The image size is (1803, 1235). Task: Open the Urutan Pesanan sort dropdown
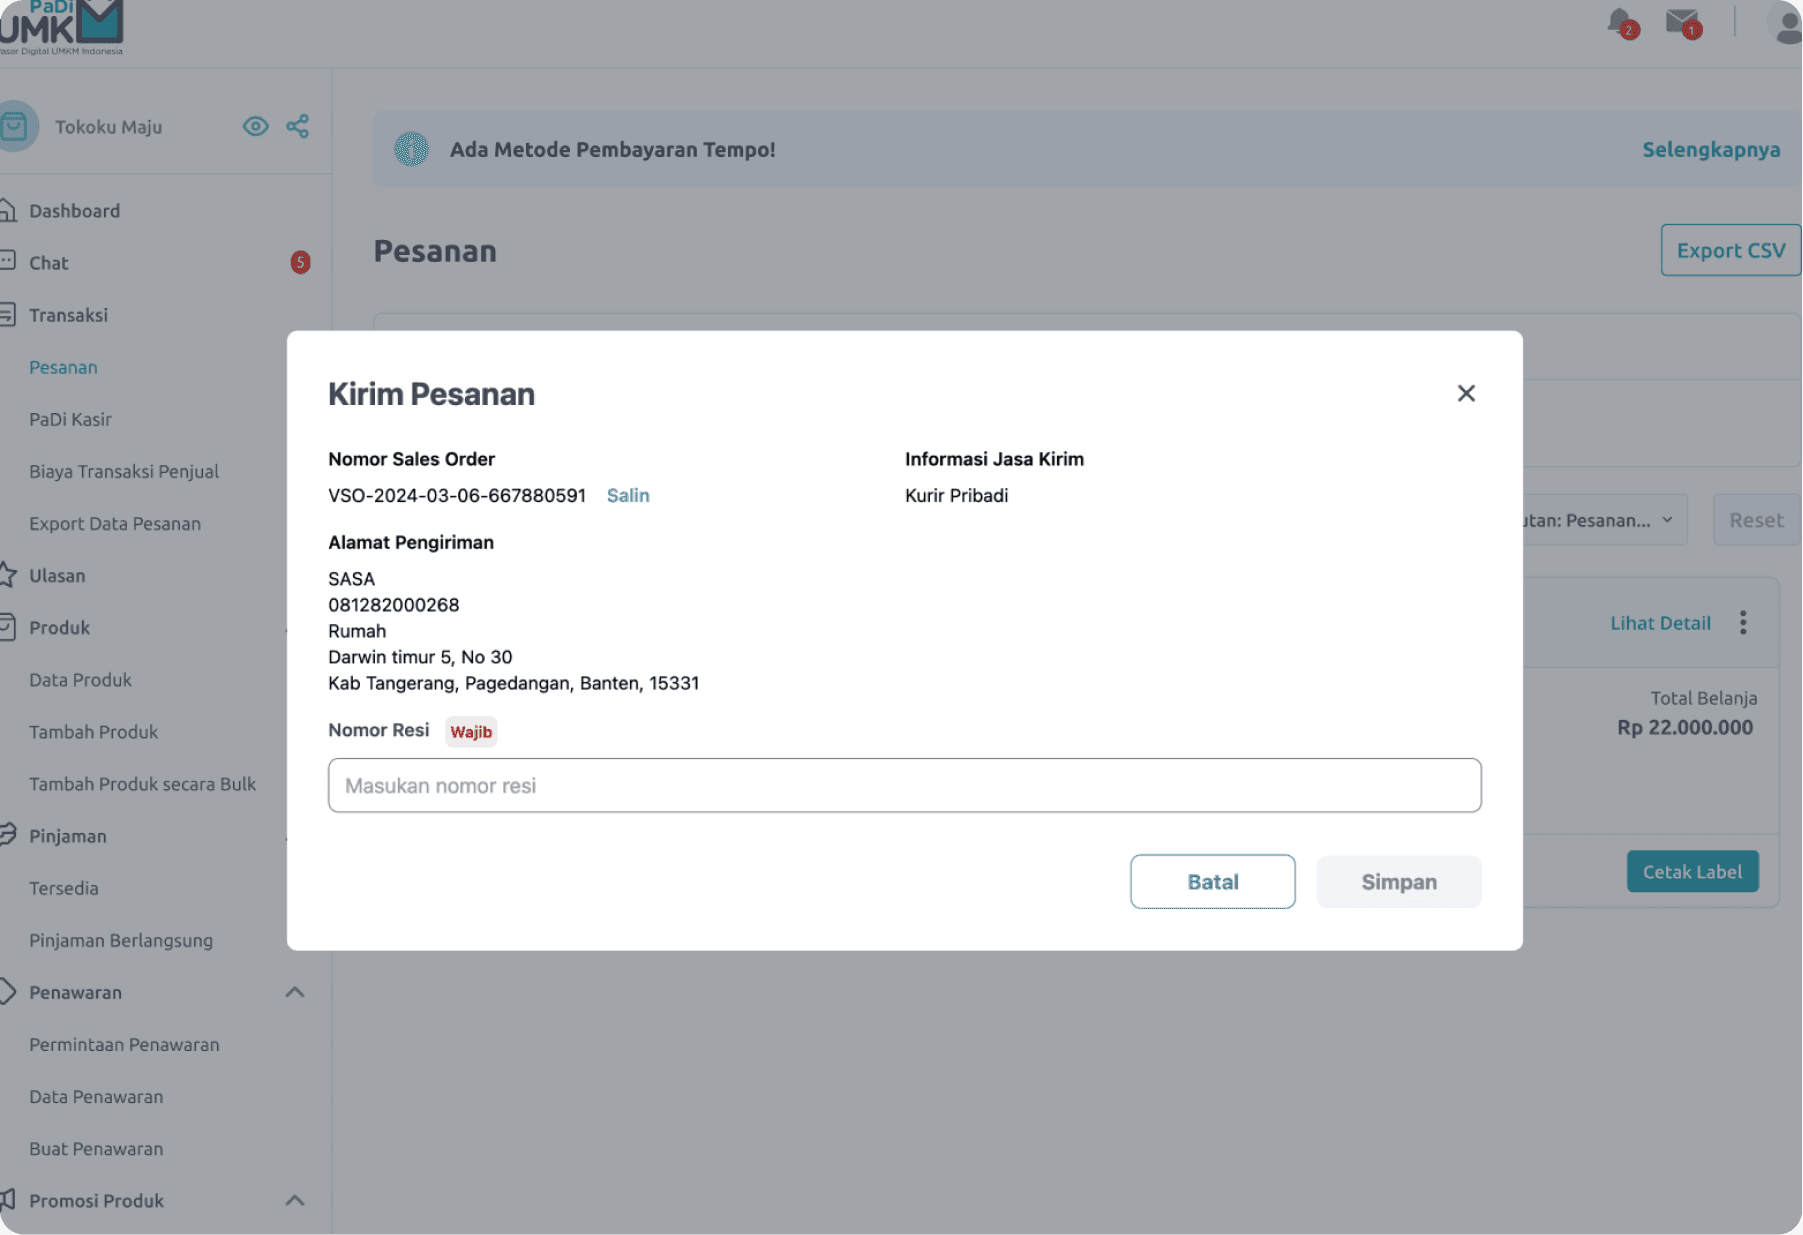(1605, 520)
